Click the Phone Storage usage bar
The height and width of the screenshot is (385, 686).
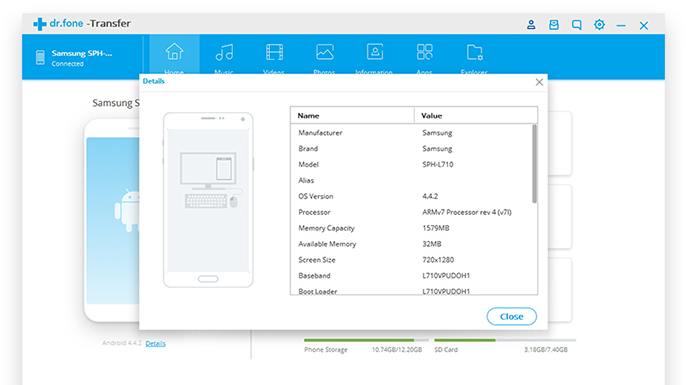366,340
